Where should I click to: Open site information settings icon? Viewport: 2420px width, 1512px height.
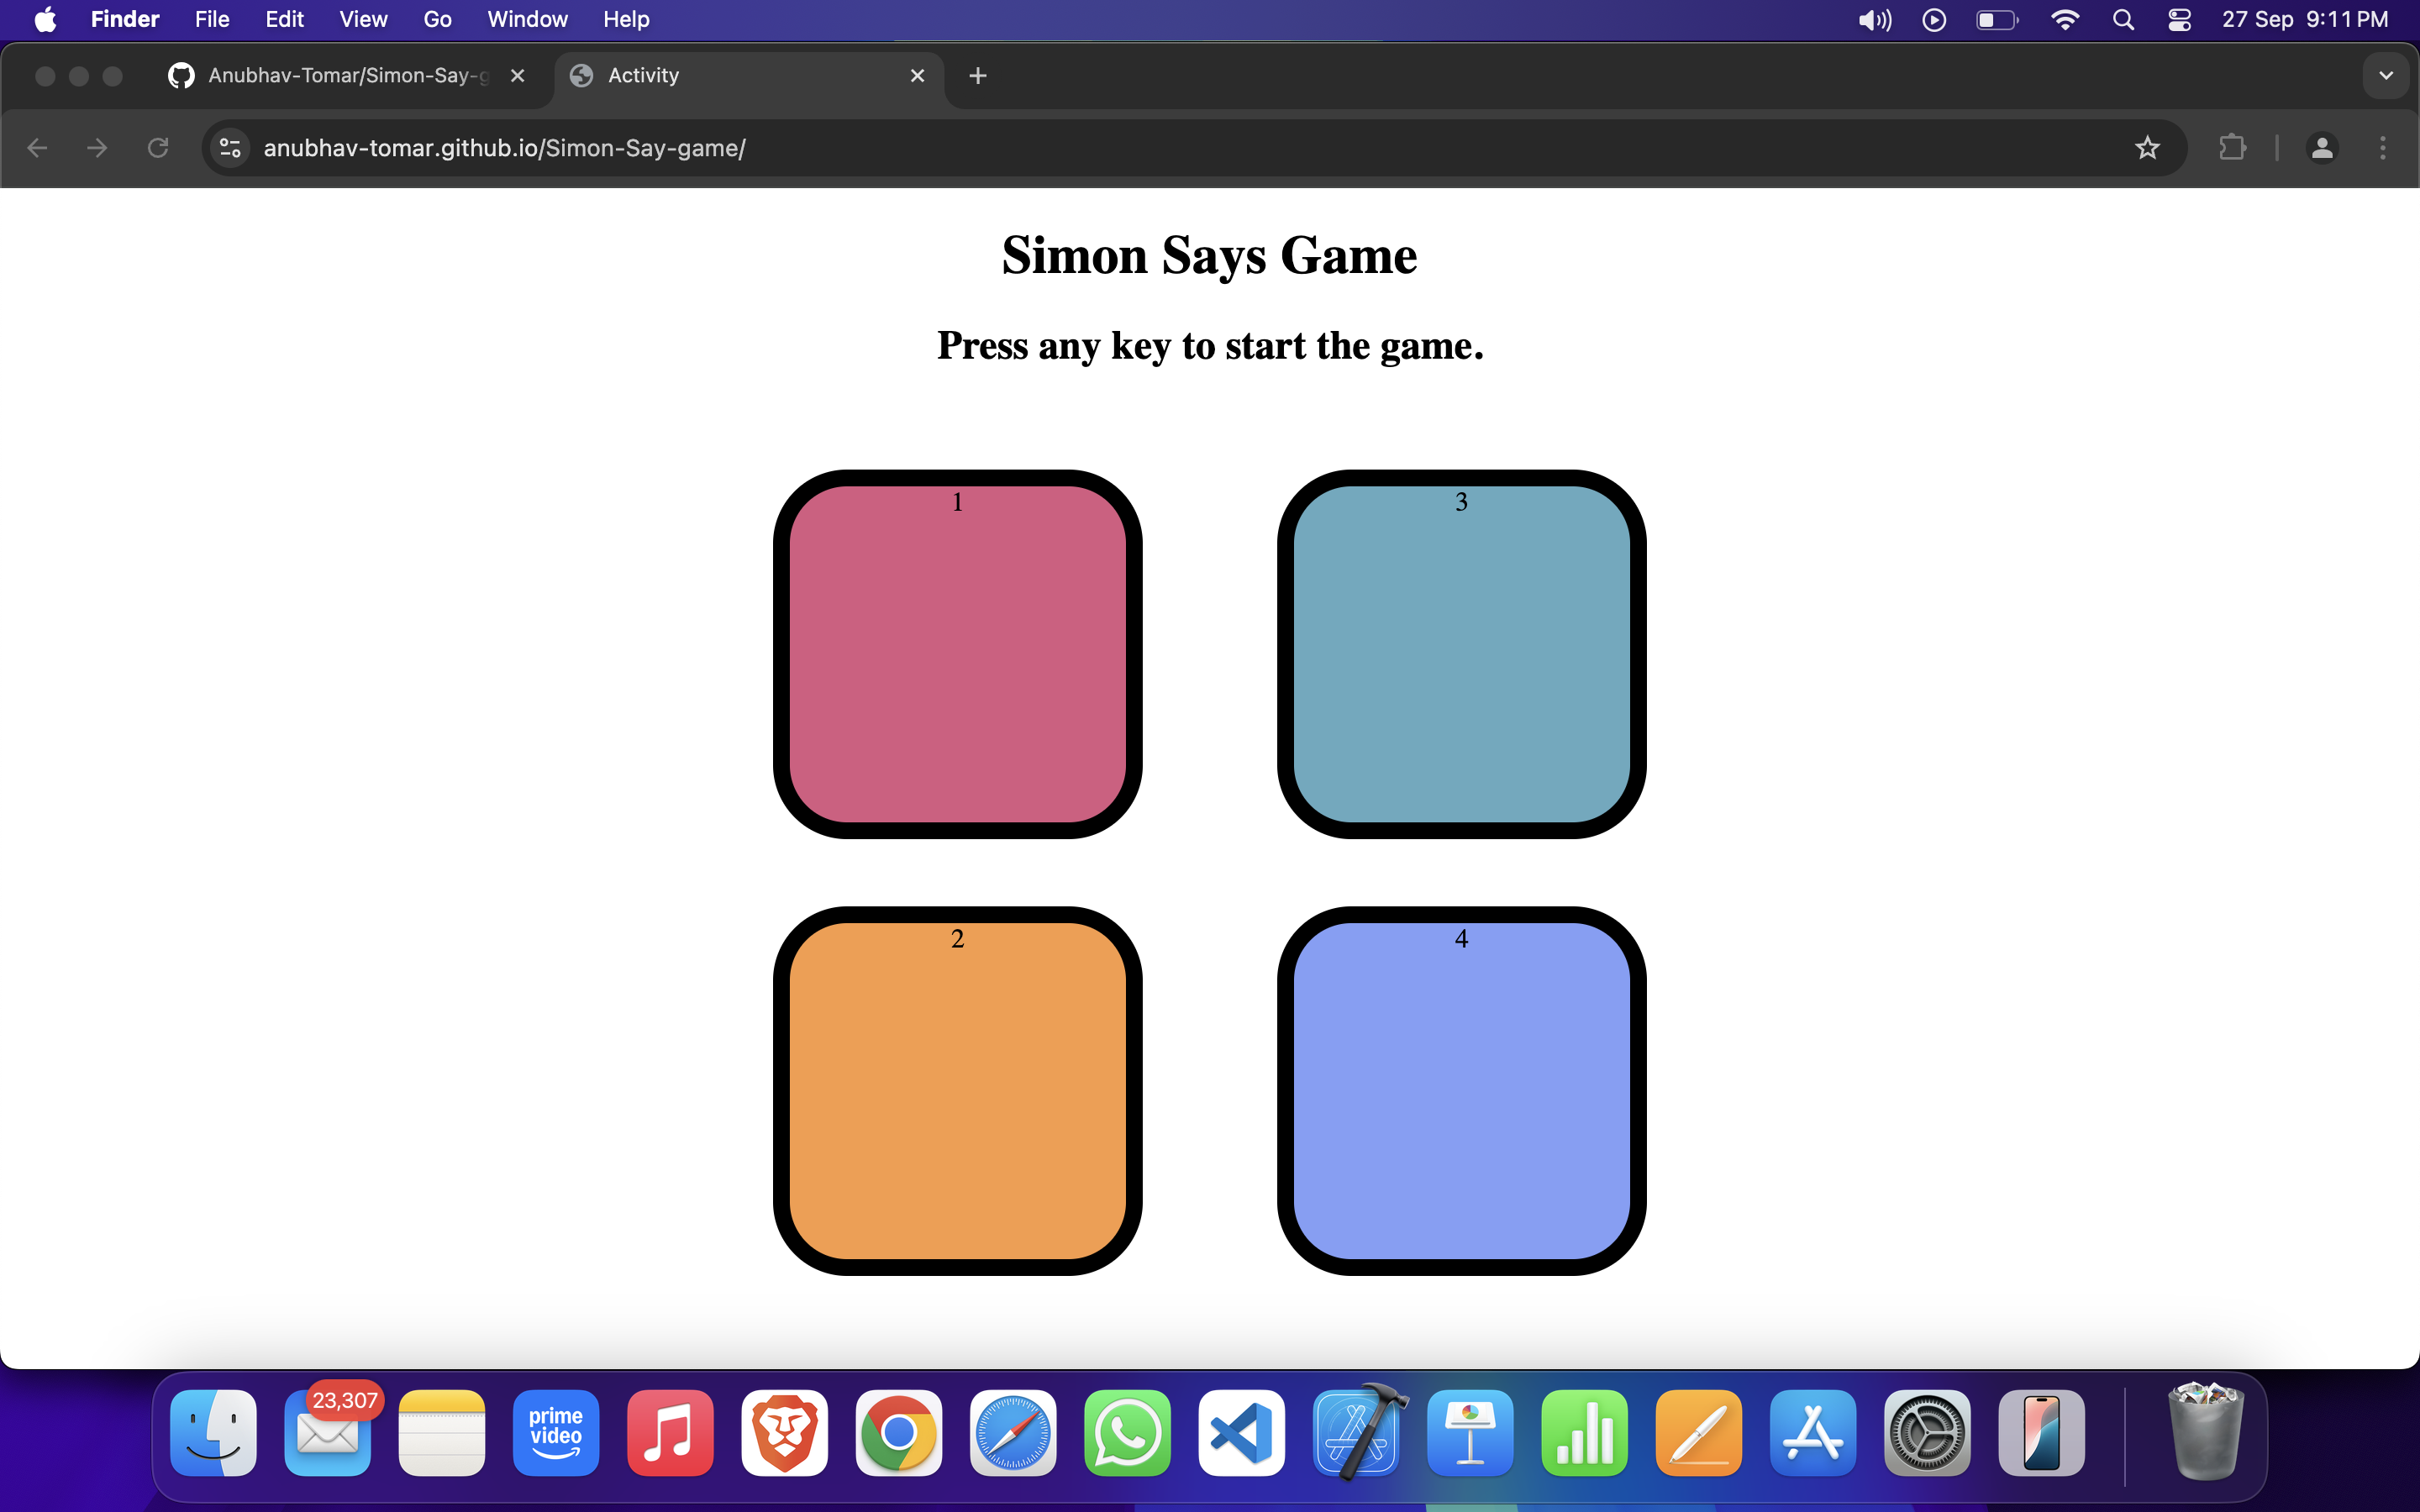pyautogui.click(x=229, y=148)
